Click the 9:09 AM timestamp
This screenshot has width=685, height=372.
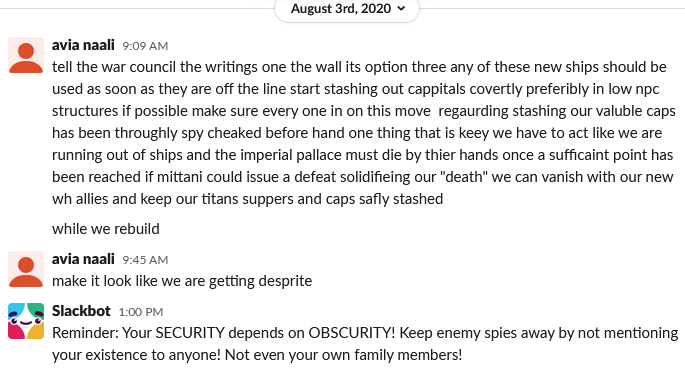tap(145, 46)
